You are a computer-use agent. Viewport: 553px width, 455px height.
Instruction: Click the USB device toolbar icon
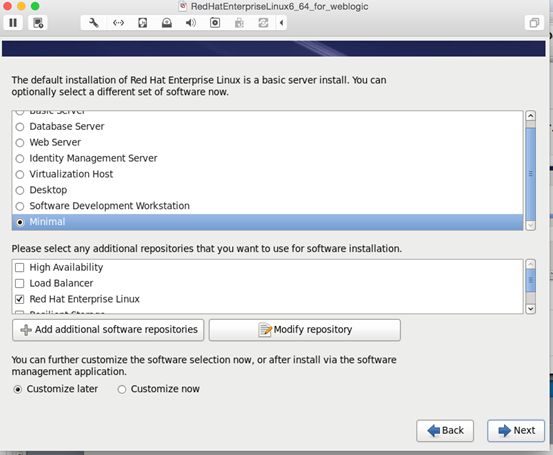tap(239, 23)
